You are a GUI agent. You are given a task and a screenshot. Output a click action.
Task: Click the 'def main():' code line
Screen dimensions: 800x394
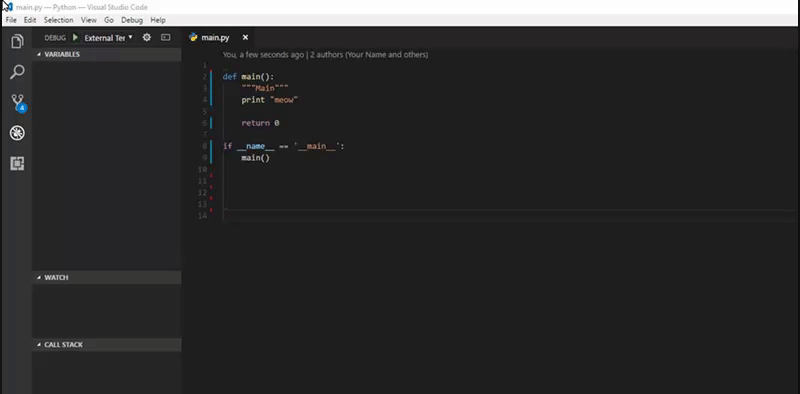click(248, 77)
